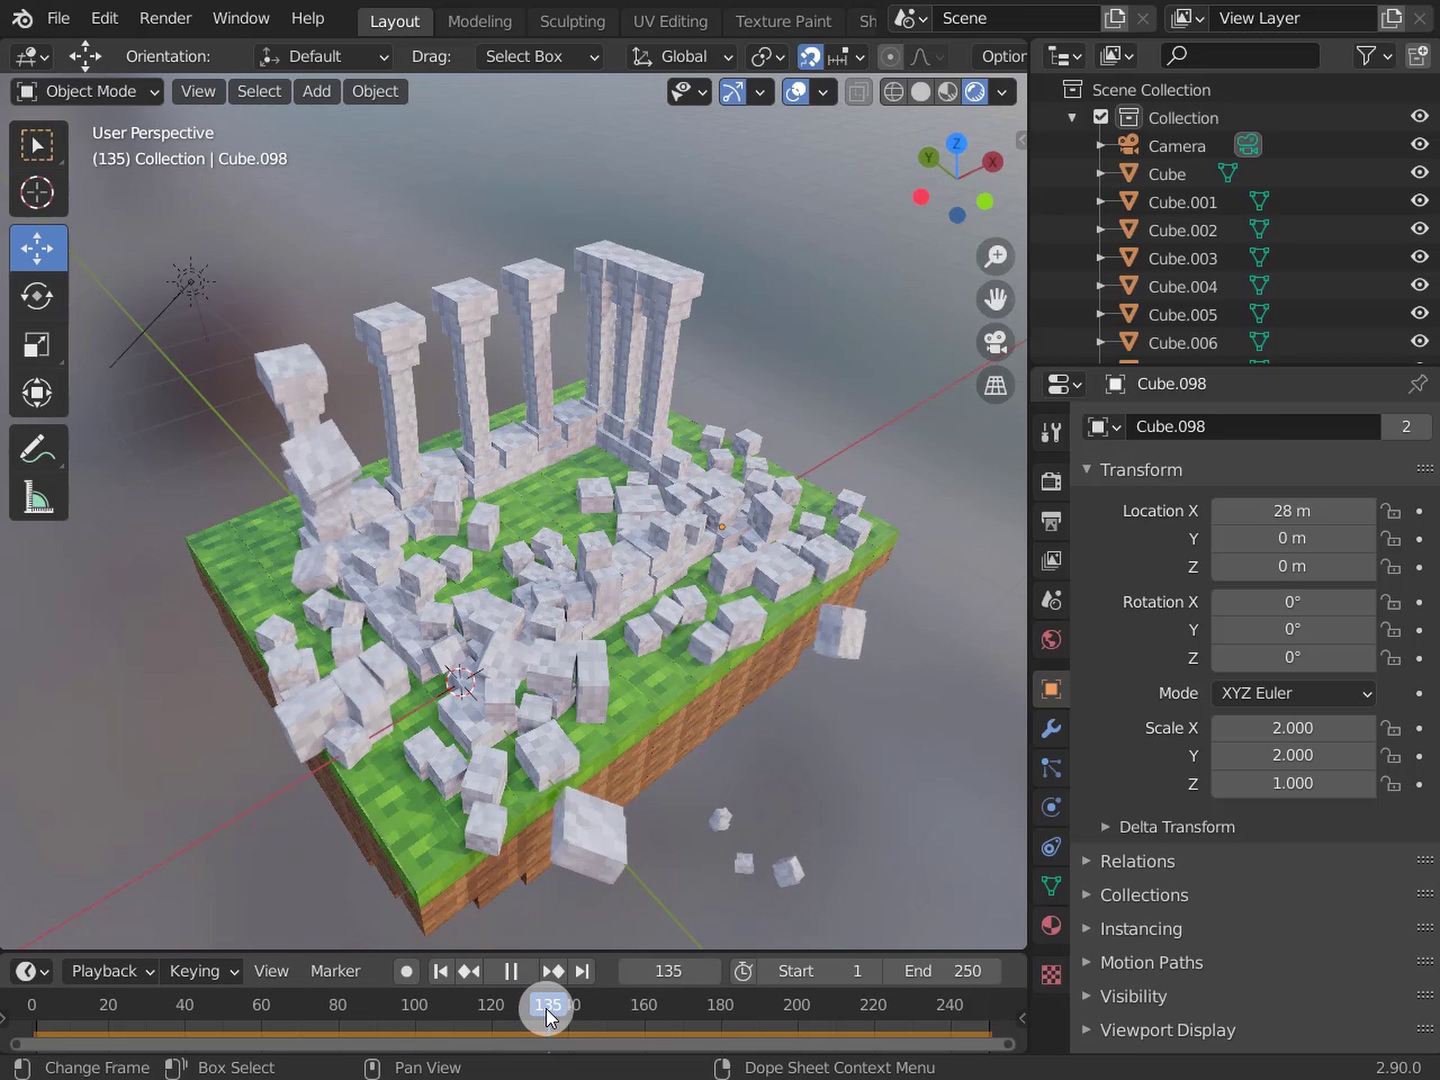
Task: Select the Scale tool
Action: [37, 345]
